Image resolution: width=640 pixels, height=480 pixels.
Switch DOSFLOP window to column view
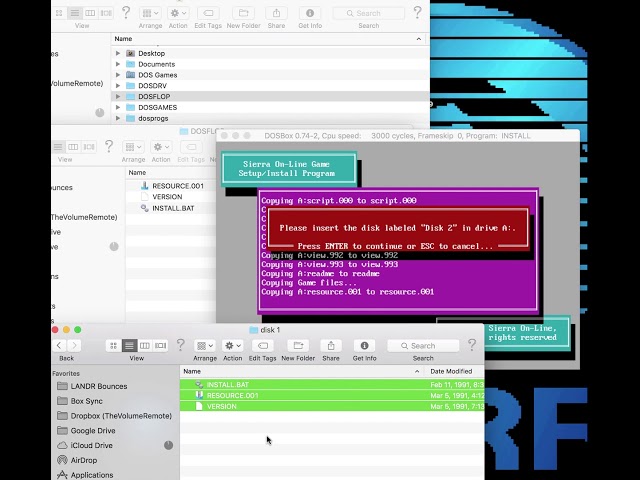[x=73, y=147]
